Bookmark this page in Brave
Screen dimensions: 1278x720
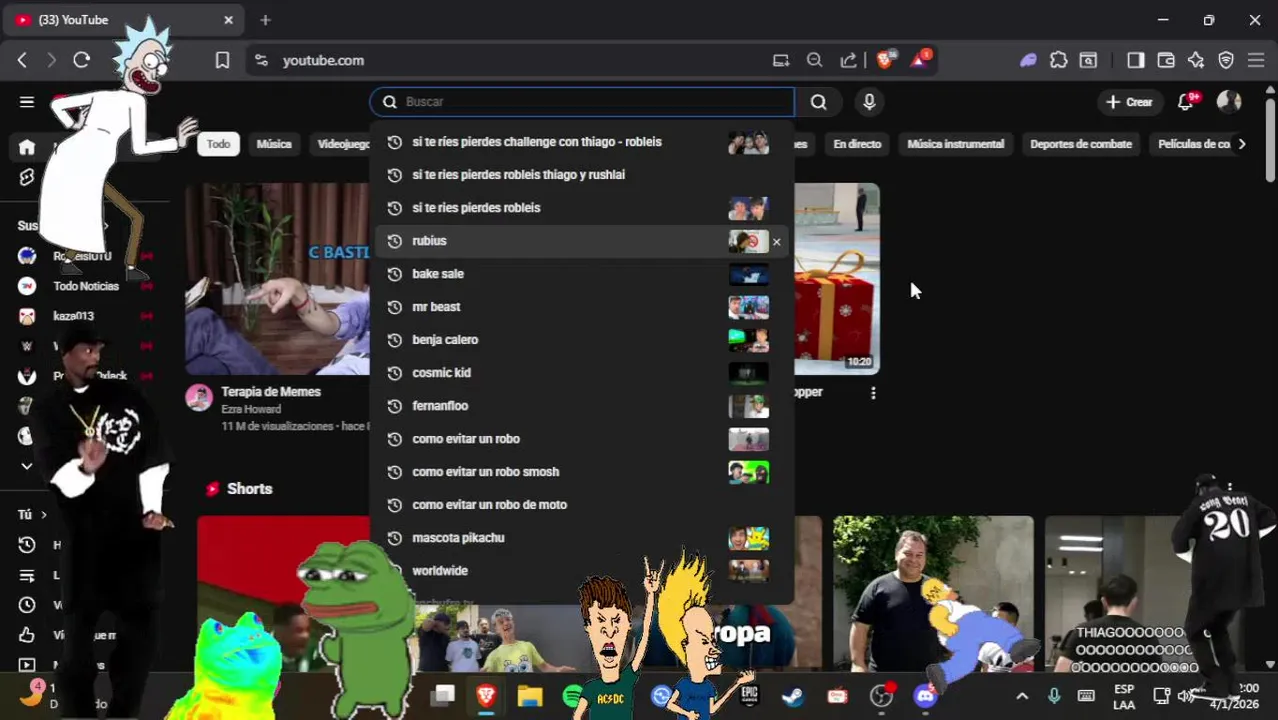pyautogui.click(x=222, y=60)
